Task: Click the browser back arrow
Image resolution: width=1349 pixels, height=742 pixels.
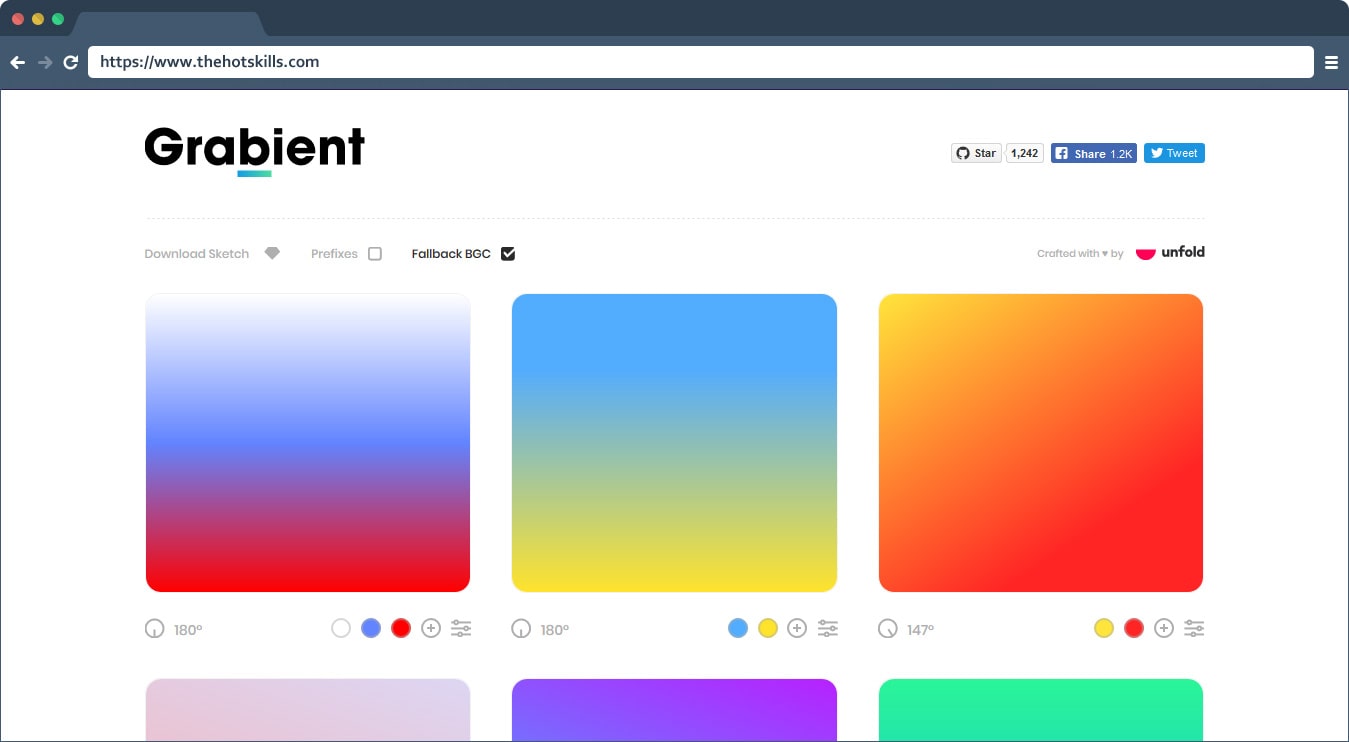Action: (x=18, y=62)
